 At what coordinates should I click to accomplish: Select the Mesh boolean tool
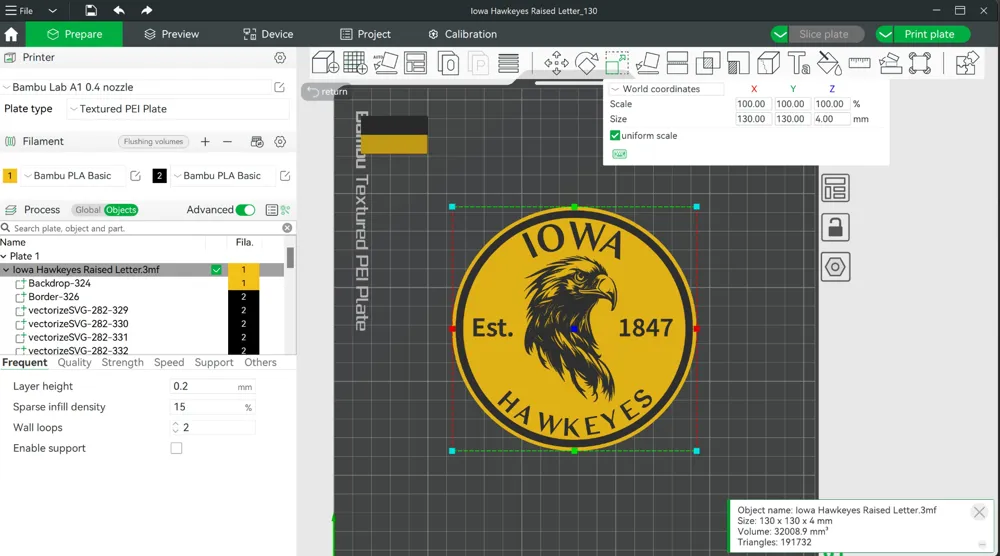pos(708,64)
